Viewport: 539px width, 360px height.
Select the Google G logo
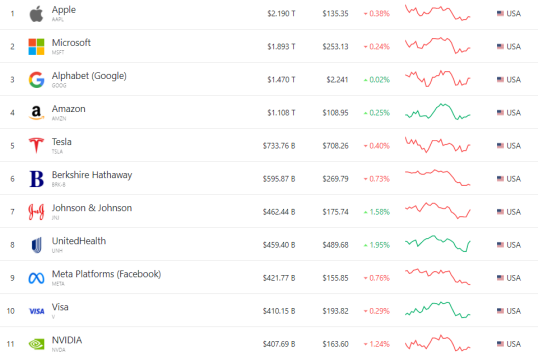(x=36, y=80)
